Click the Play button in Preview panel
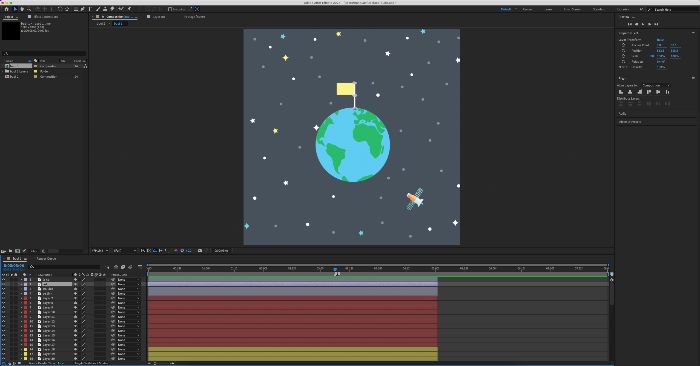The image size is (700, 366). (x=643, y=24)
